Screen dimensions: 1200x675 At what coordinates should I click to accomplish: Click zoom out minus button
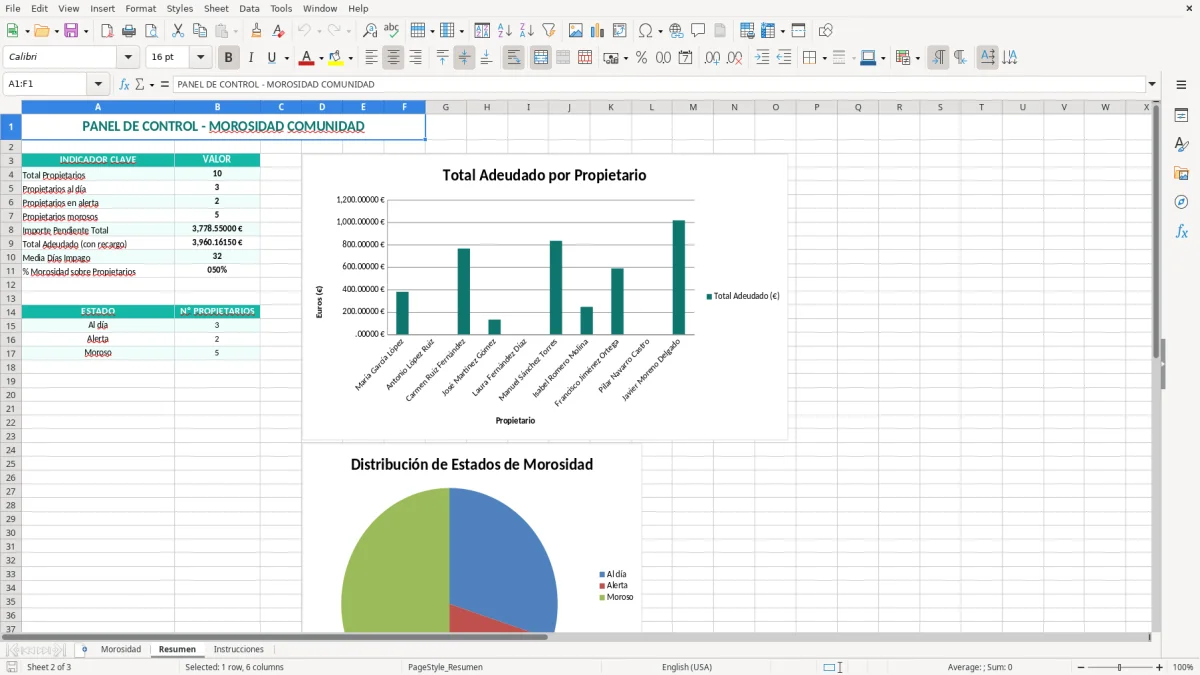tap(1079, 667)
